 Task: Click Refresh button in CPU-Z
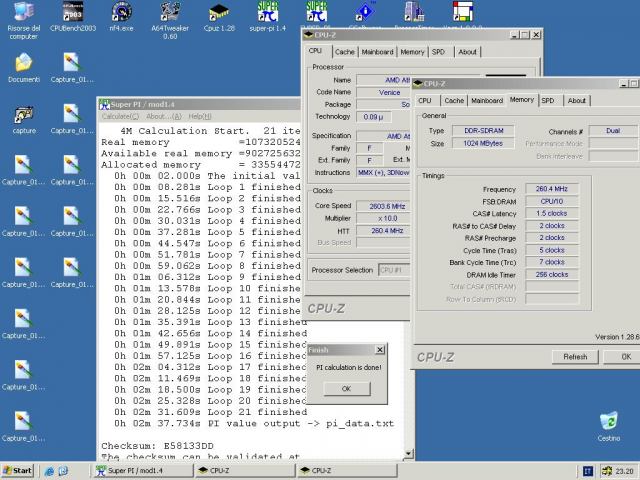[x=575, y=357]
